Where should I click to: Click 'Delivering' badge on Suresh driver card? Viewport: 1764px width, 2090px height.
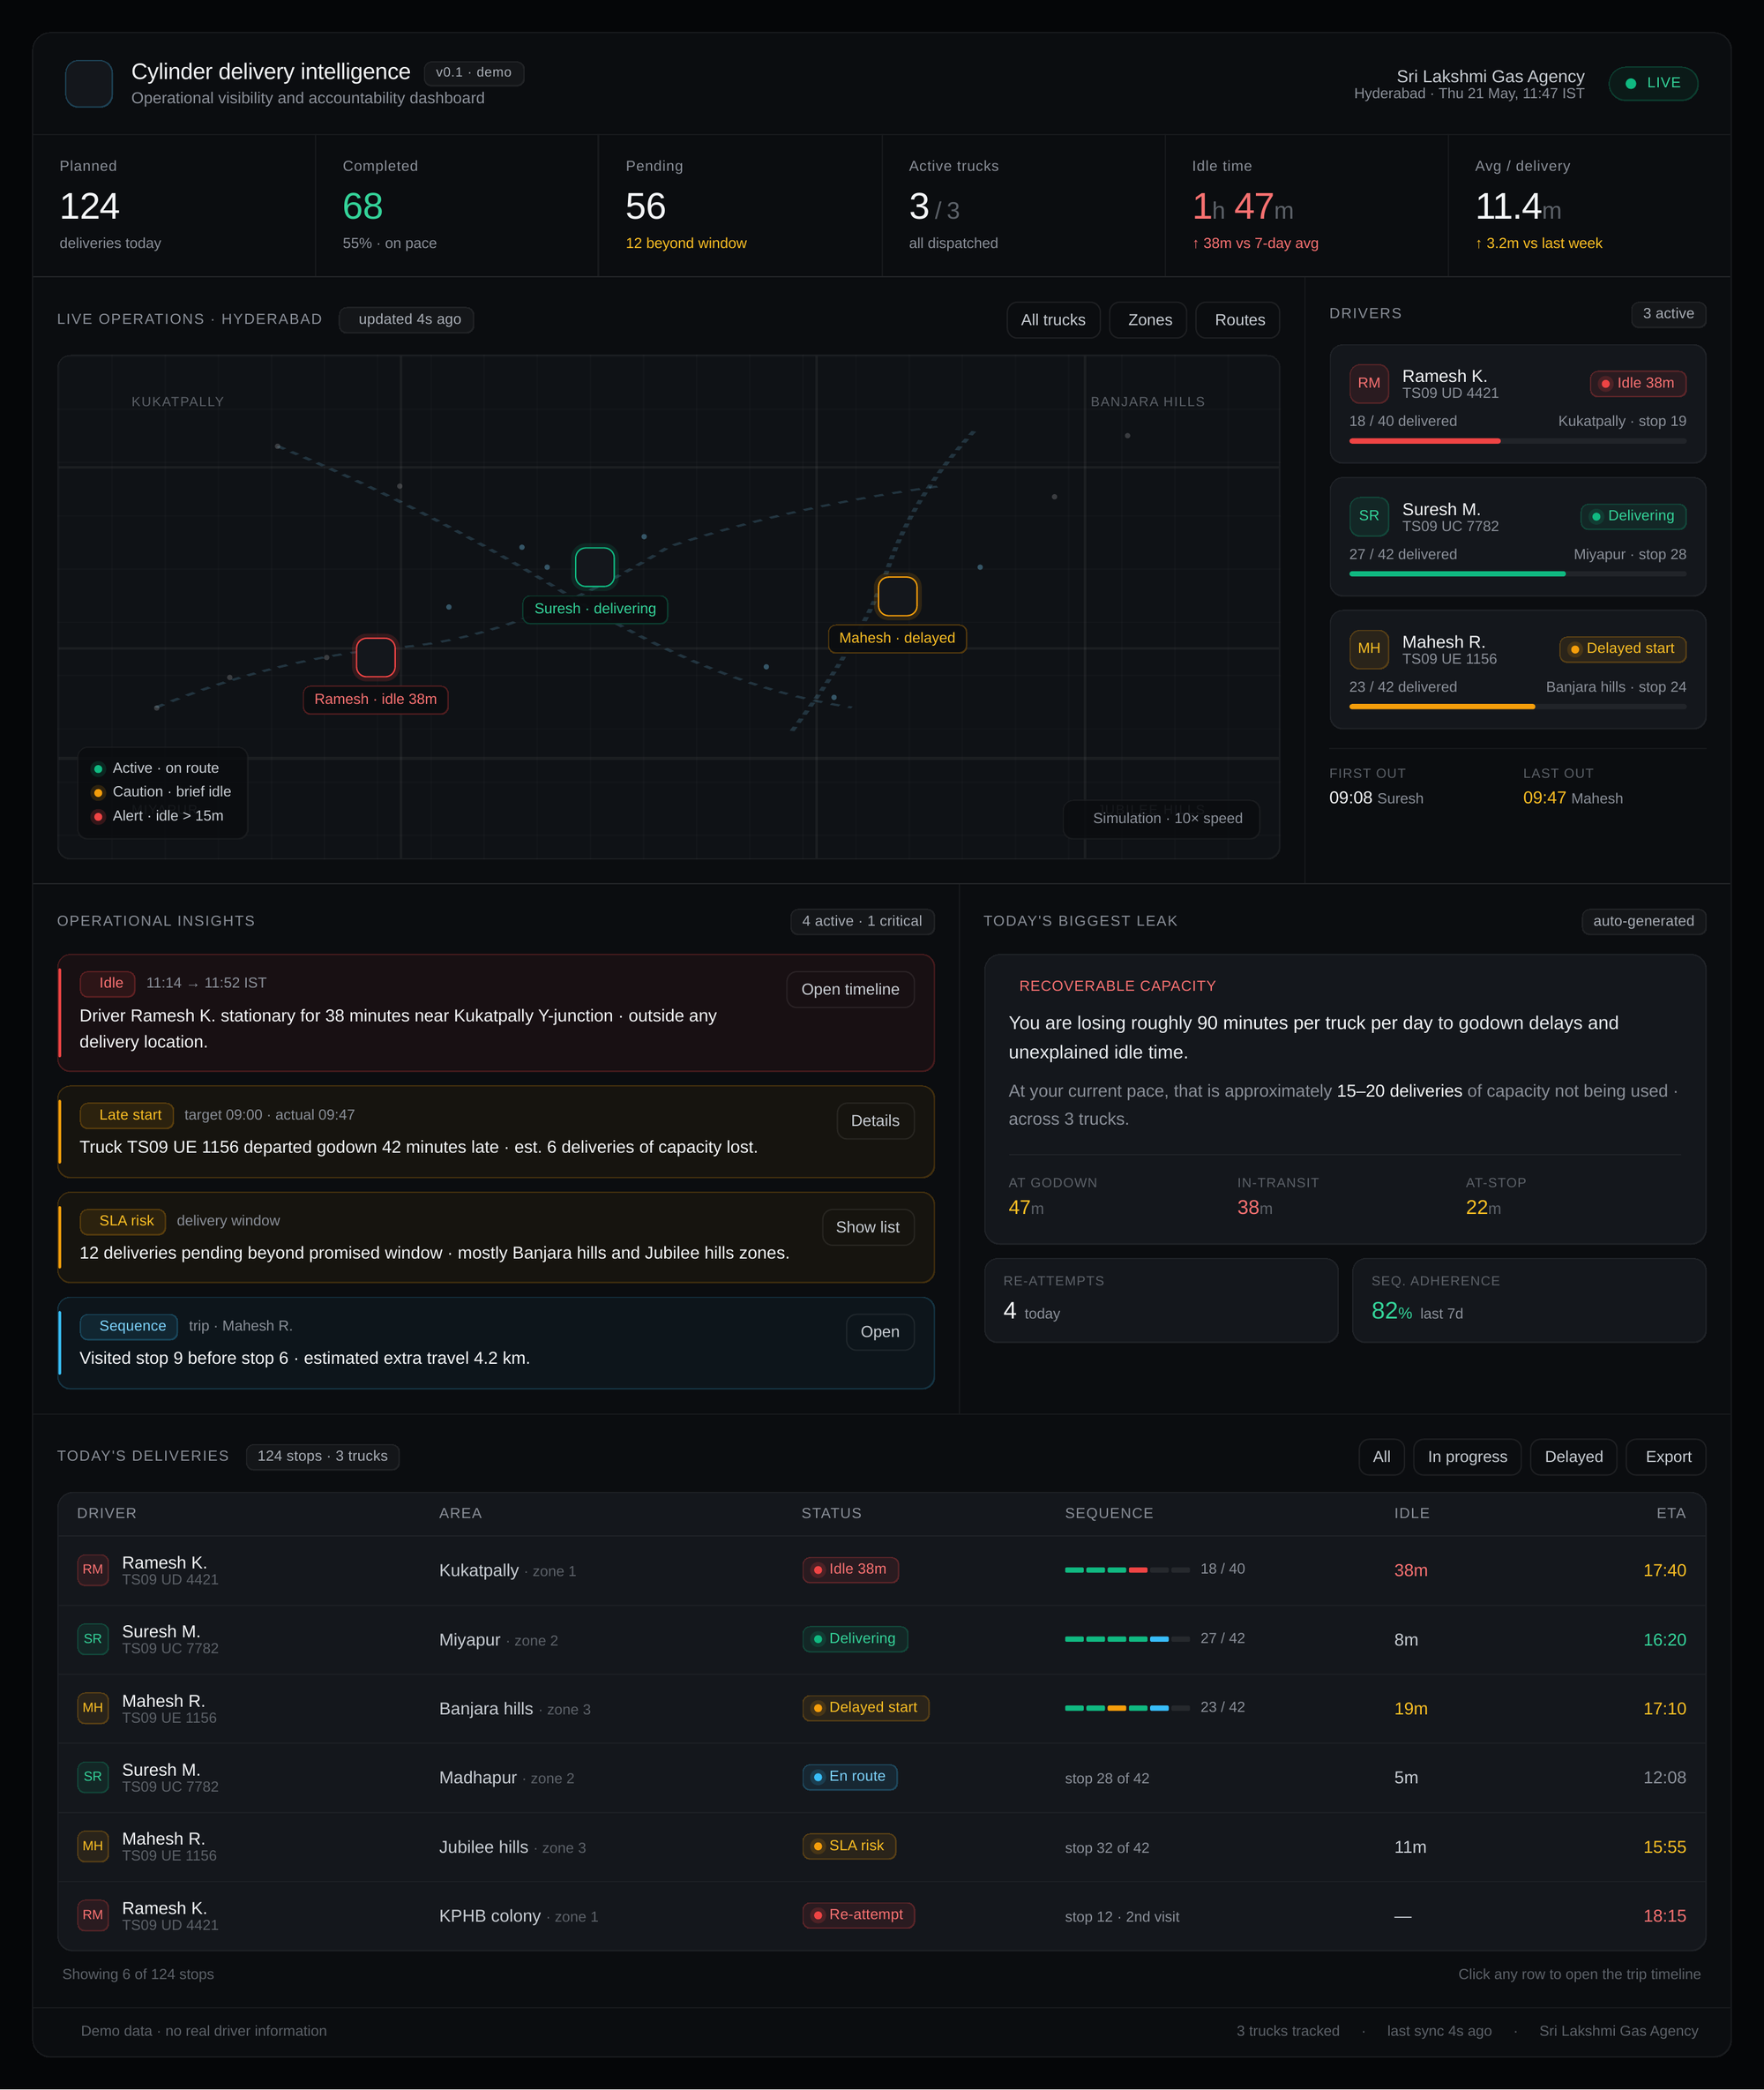pyautogui.click(x=1633, y=516)
